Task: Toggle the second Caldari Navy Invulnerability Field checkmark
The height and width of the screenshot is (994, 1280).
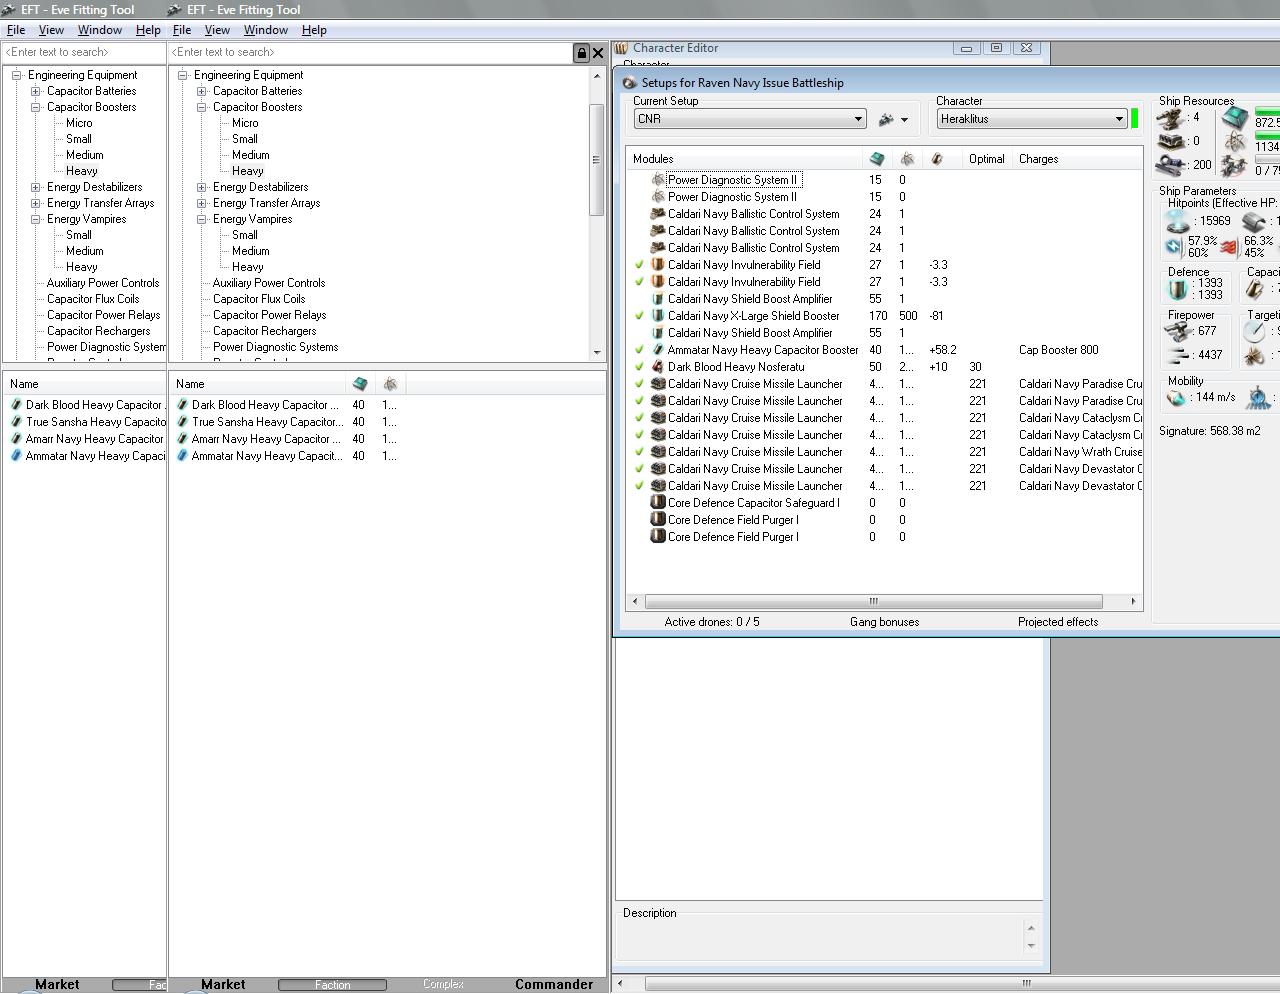Action: pyautogui.click(x=639, y=282)
